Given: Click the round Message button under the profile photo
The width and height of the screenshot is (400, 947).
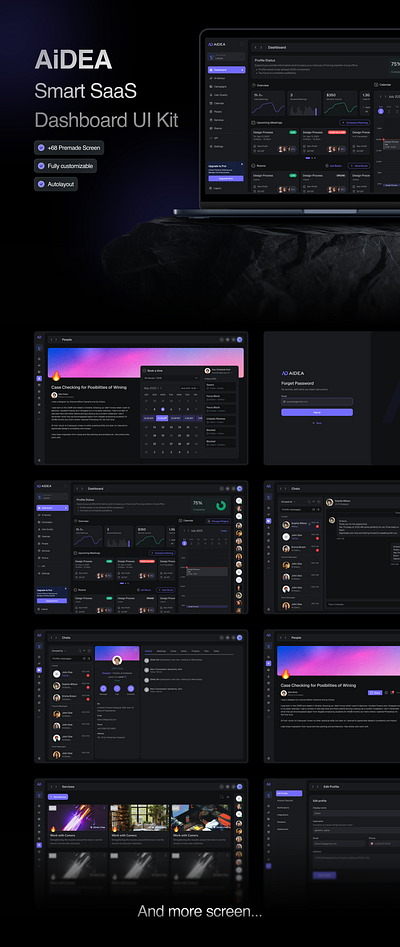Looking at the screenshot, I should pyautogui.click(x=103, y=688).
